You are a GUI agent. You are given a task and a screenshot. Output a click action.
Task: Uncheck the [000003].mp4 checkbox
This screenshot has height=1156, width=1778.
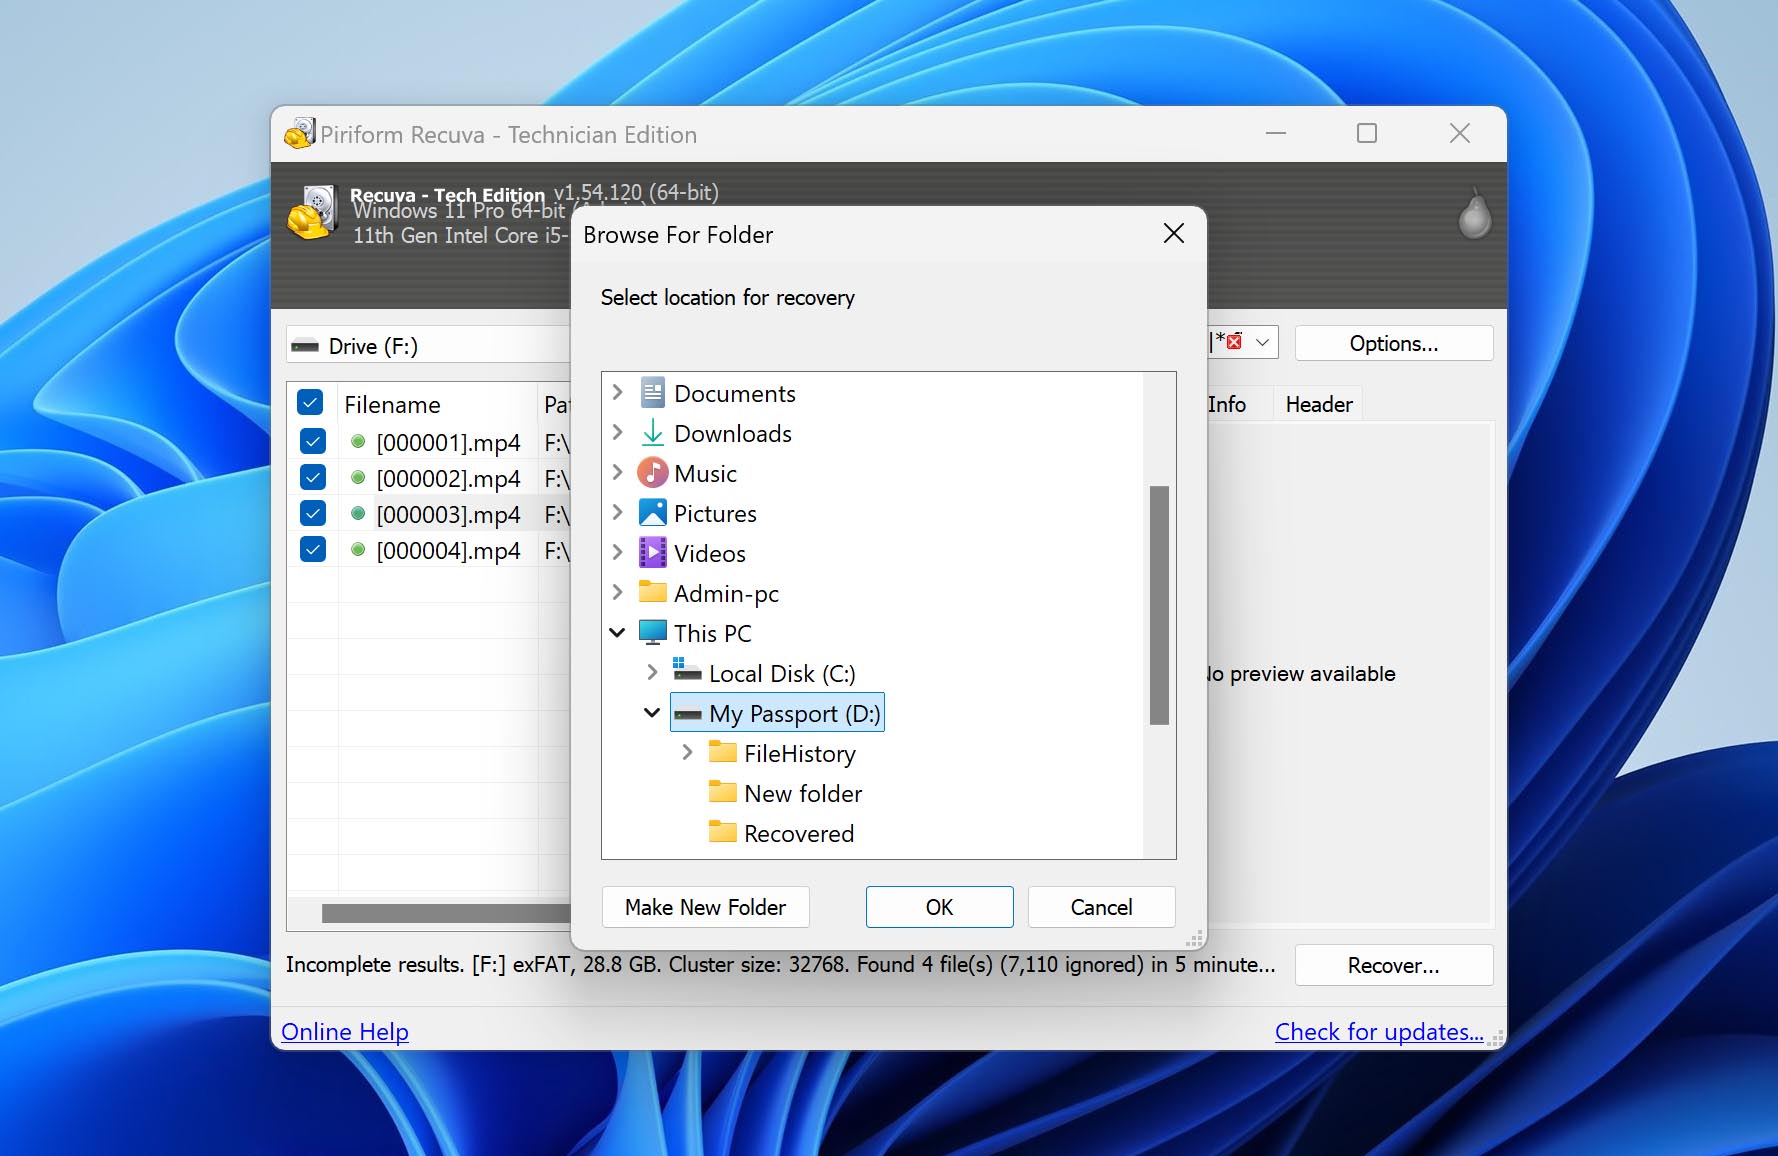313,514
